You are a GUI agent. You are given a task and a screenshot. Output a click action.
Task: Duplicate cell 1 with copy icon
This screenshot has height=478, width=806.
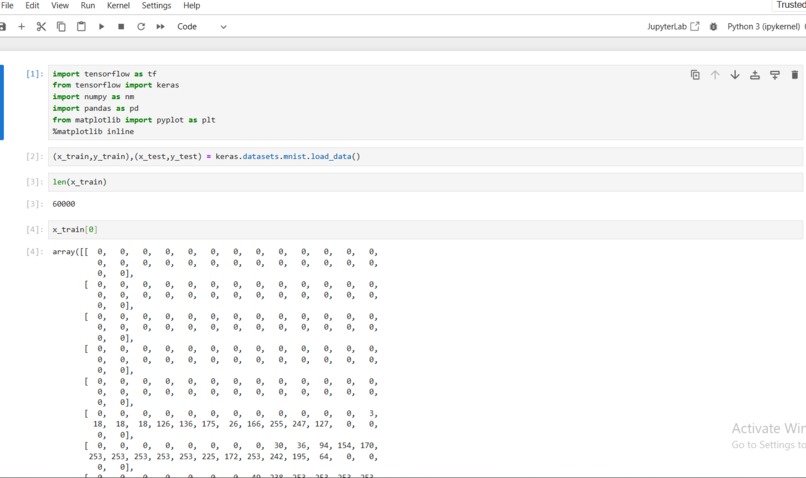pyautogui.click(x=695, y=75)
